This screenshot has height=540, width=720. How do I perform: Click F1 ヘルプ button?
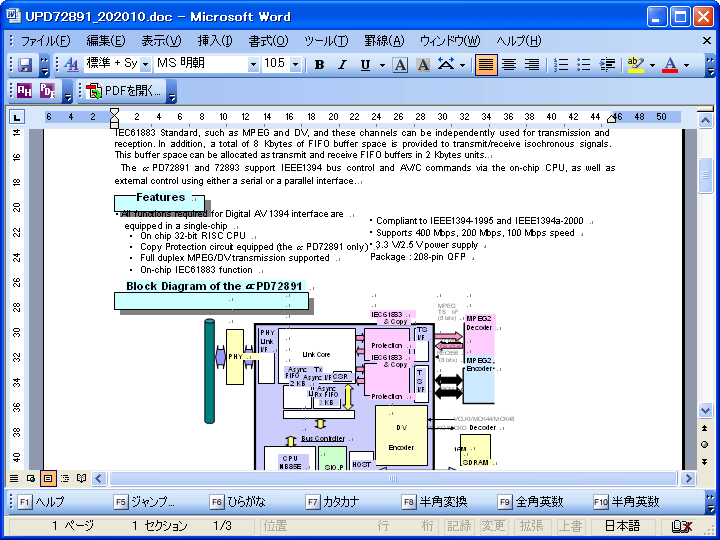41,502
